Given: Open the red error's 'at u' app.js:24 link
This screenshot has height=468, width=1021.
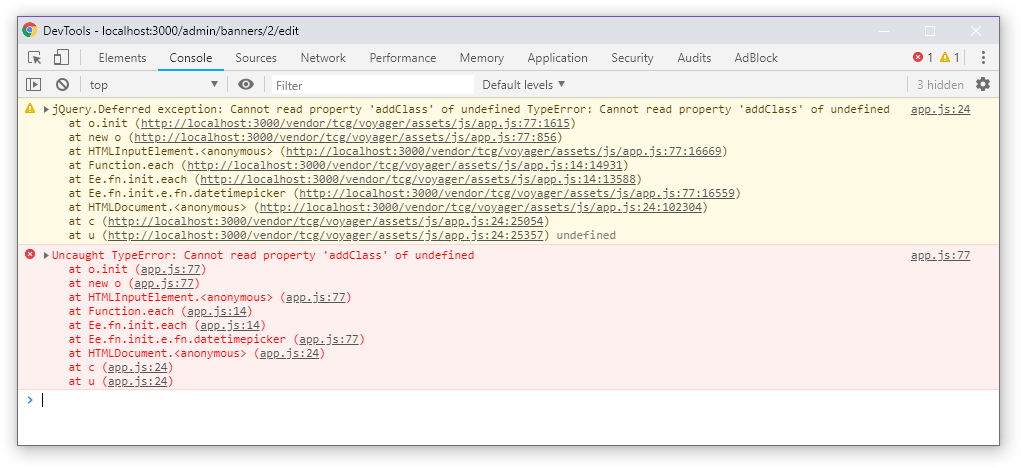Looking at the screenshot, I should coord(137,381).
